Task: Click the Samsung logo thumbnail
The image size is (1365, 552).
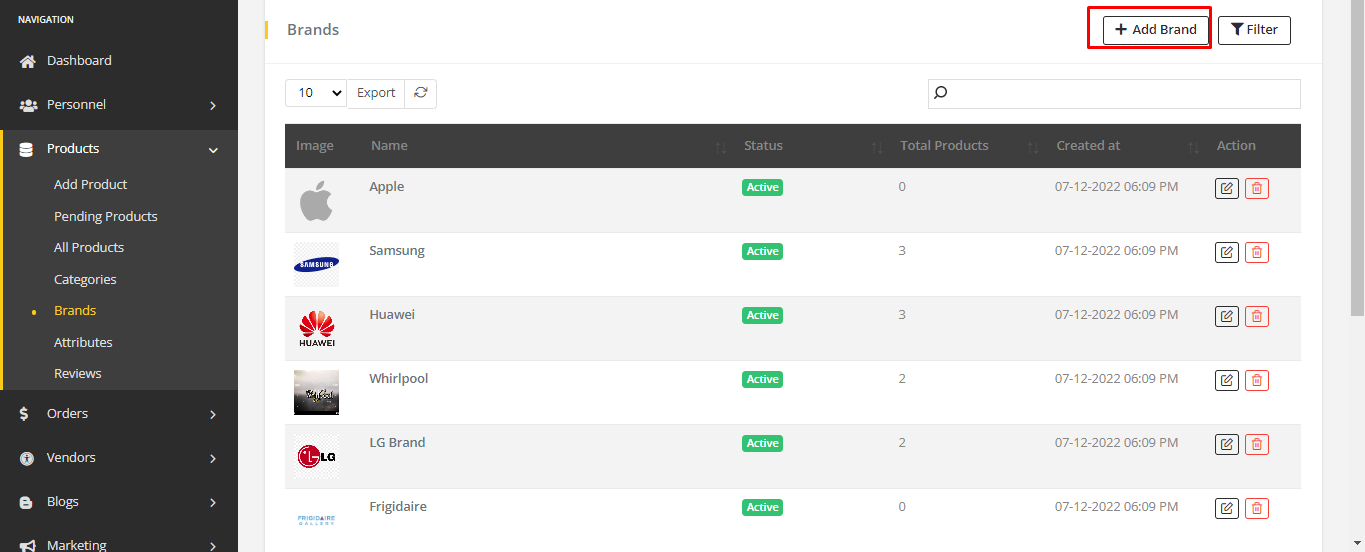Action: tap(316, 264)
